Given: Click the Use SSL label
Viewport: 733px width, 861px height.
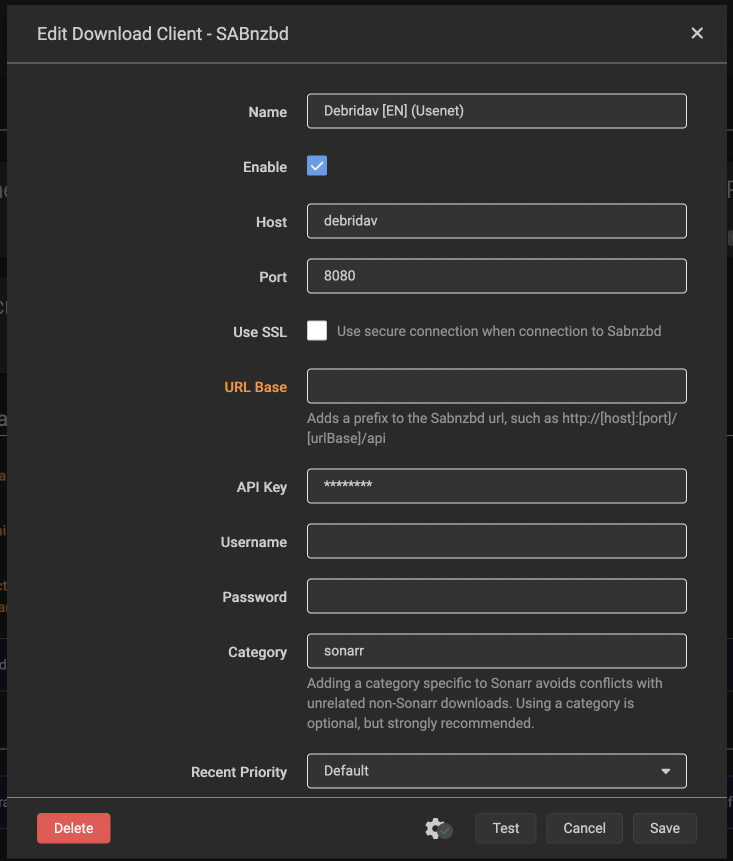Looking at the screenshot, I should [x=260, y=332].
